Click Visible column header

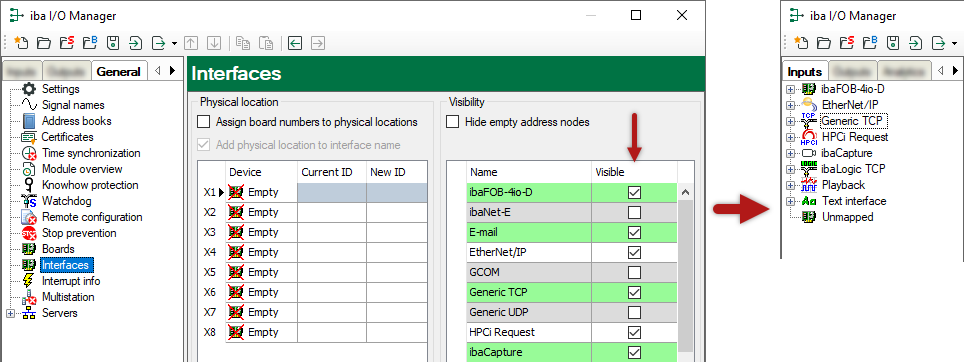pyautogui.click(x=634, y=172)
